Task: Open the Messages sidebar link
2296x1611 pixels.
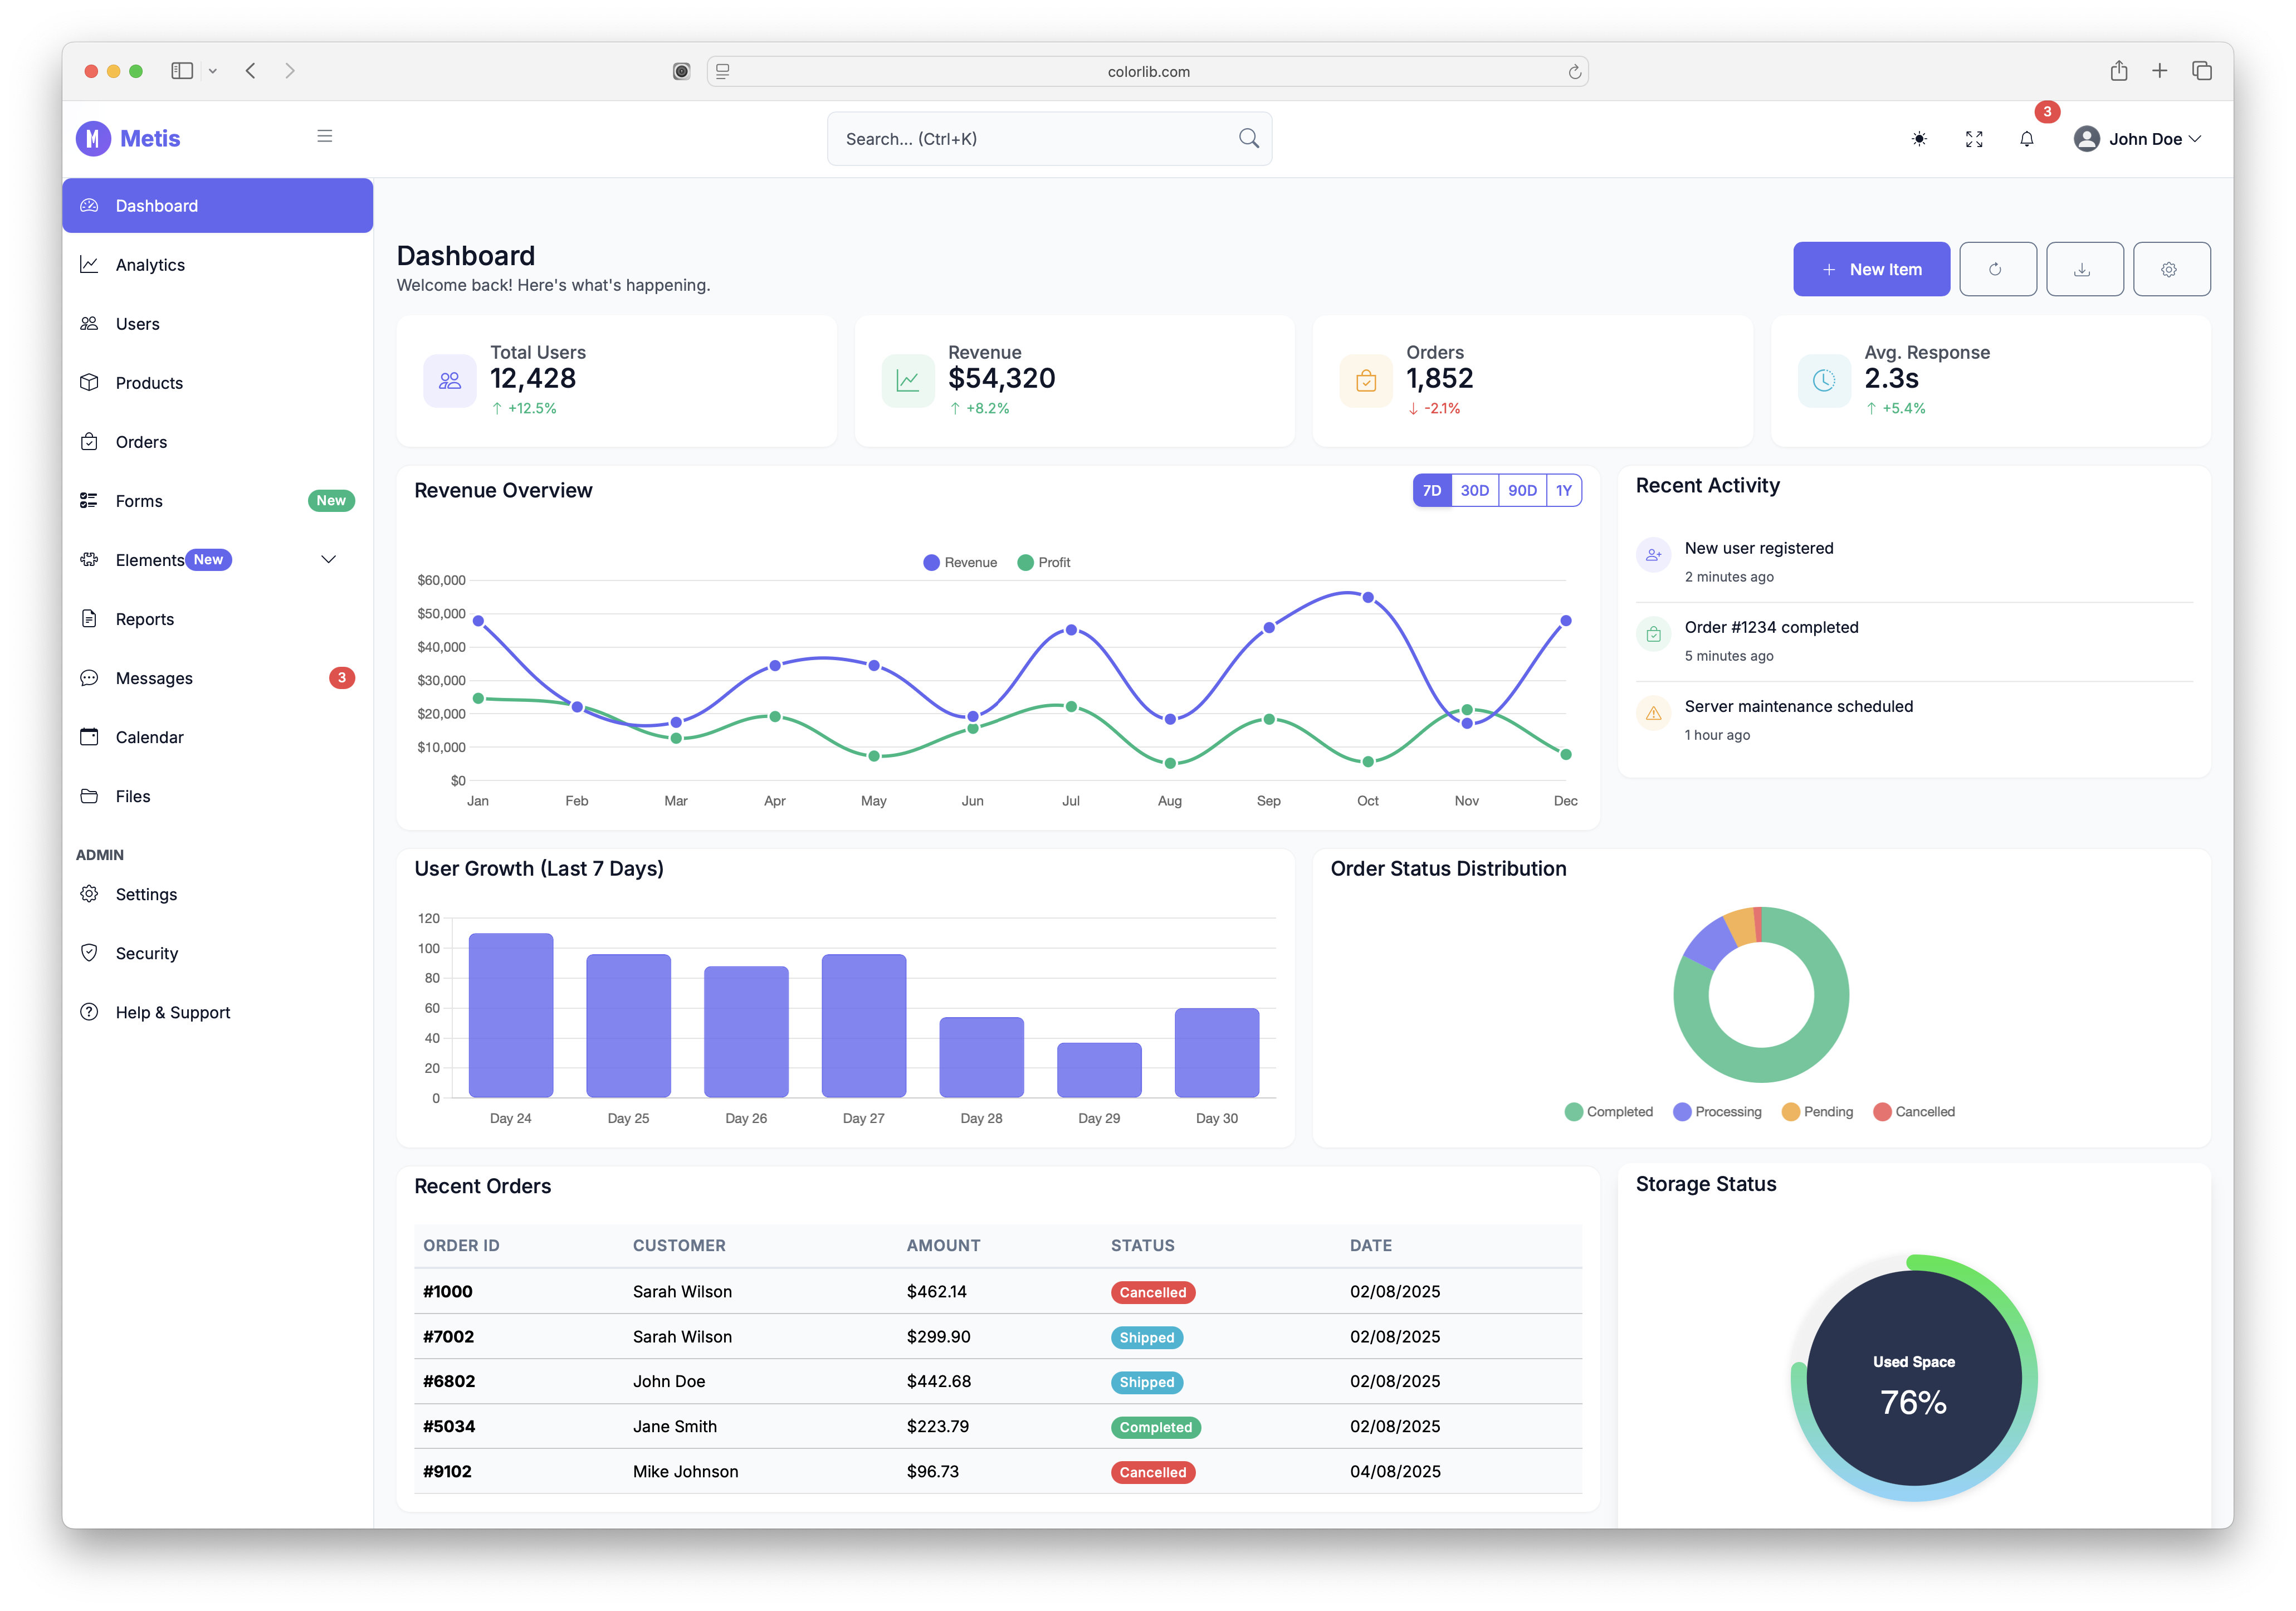Action: [x=154, y=678]
